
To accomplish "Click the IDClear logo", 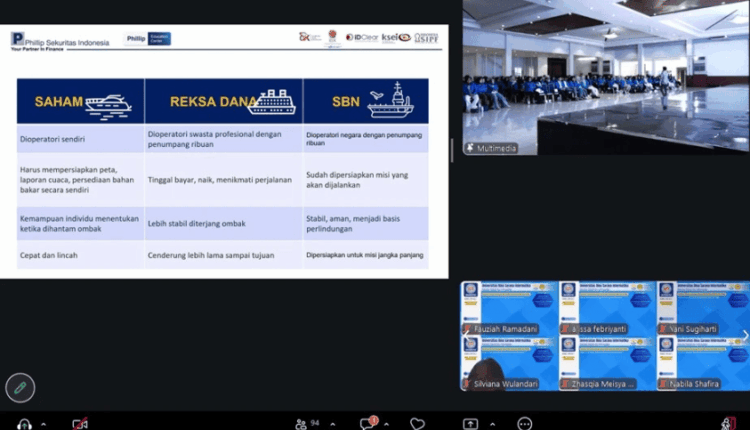I will tap(362, 37).
